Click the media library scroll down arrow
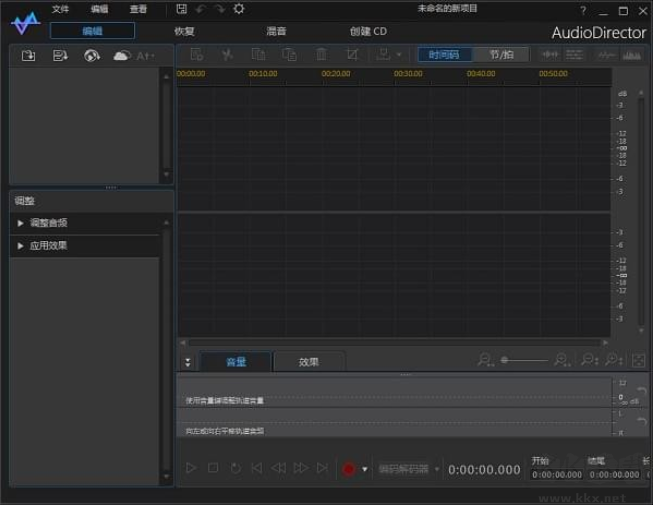 coord(166,174)
